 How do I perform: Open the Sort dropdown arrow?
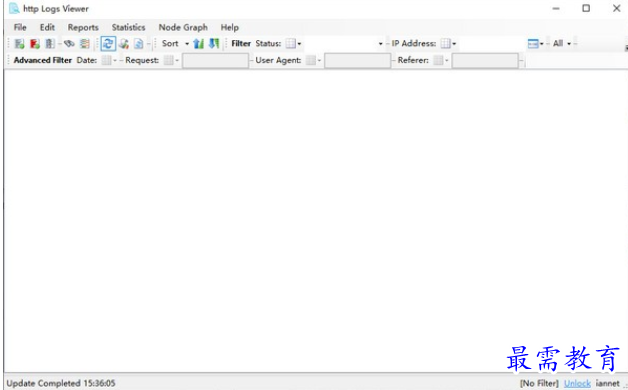pyautogui.click(x=187, y=44)
